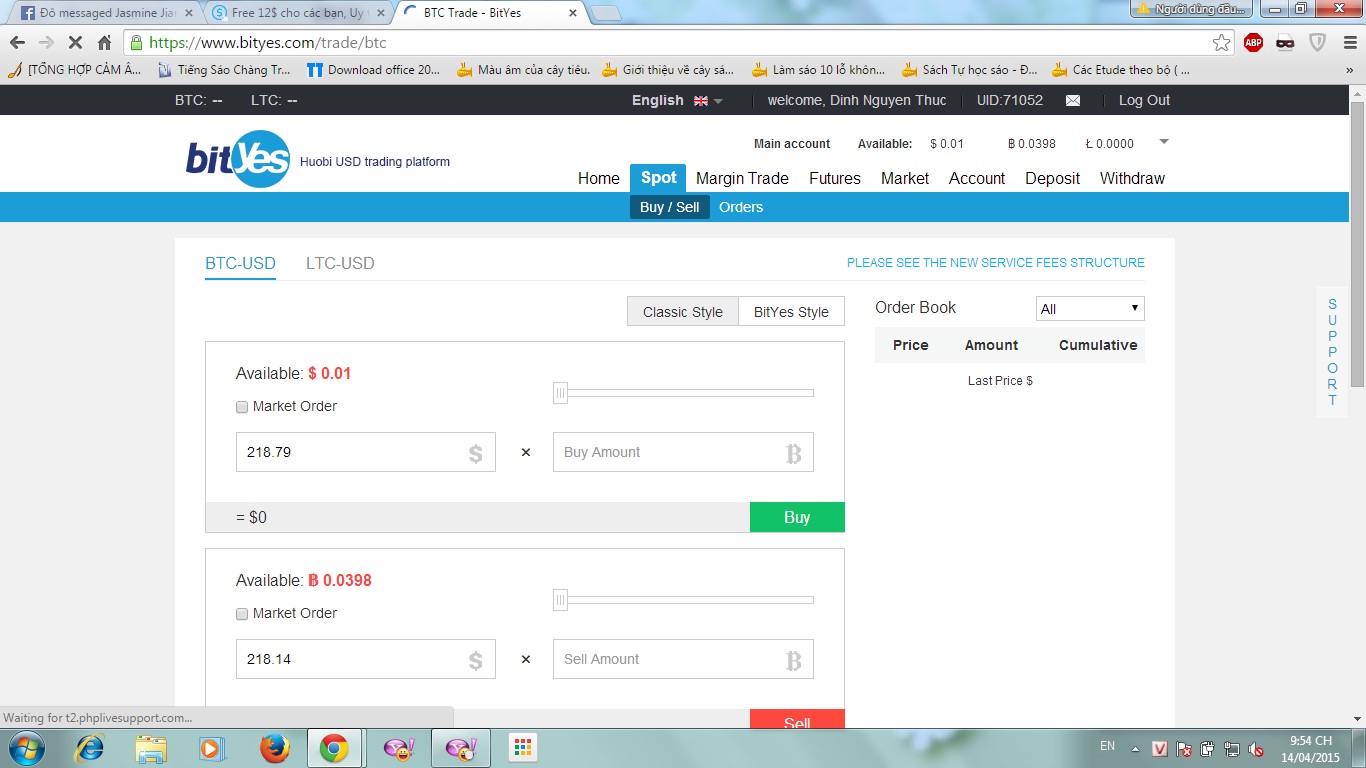Open the Market section
Screen dimensions: 1366x768
[905, 178]
